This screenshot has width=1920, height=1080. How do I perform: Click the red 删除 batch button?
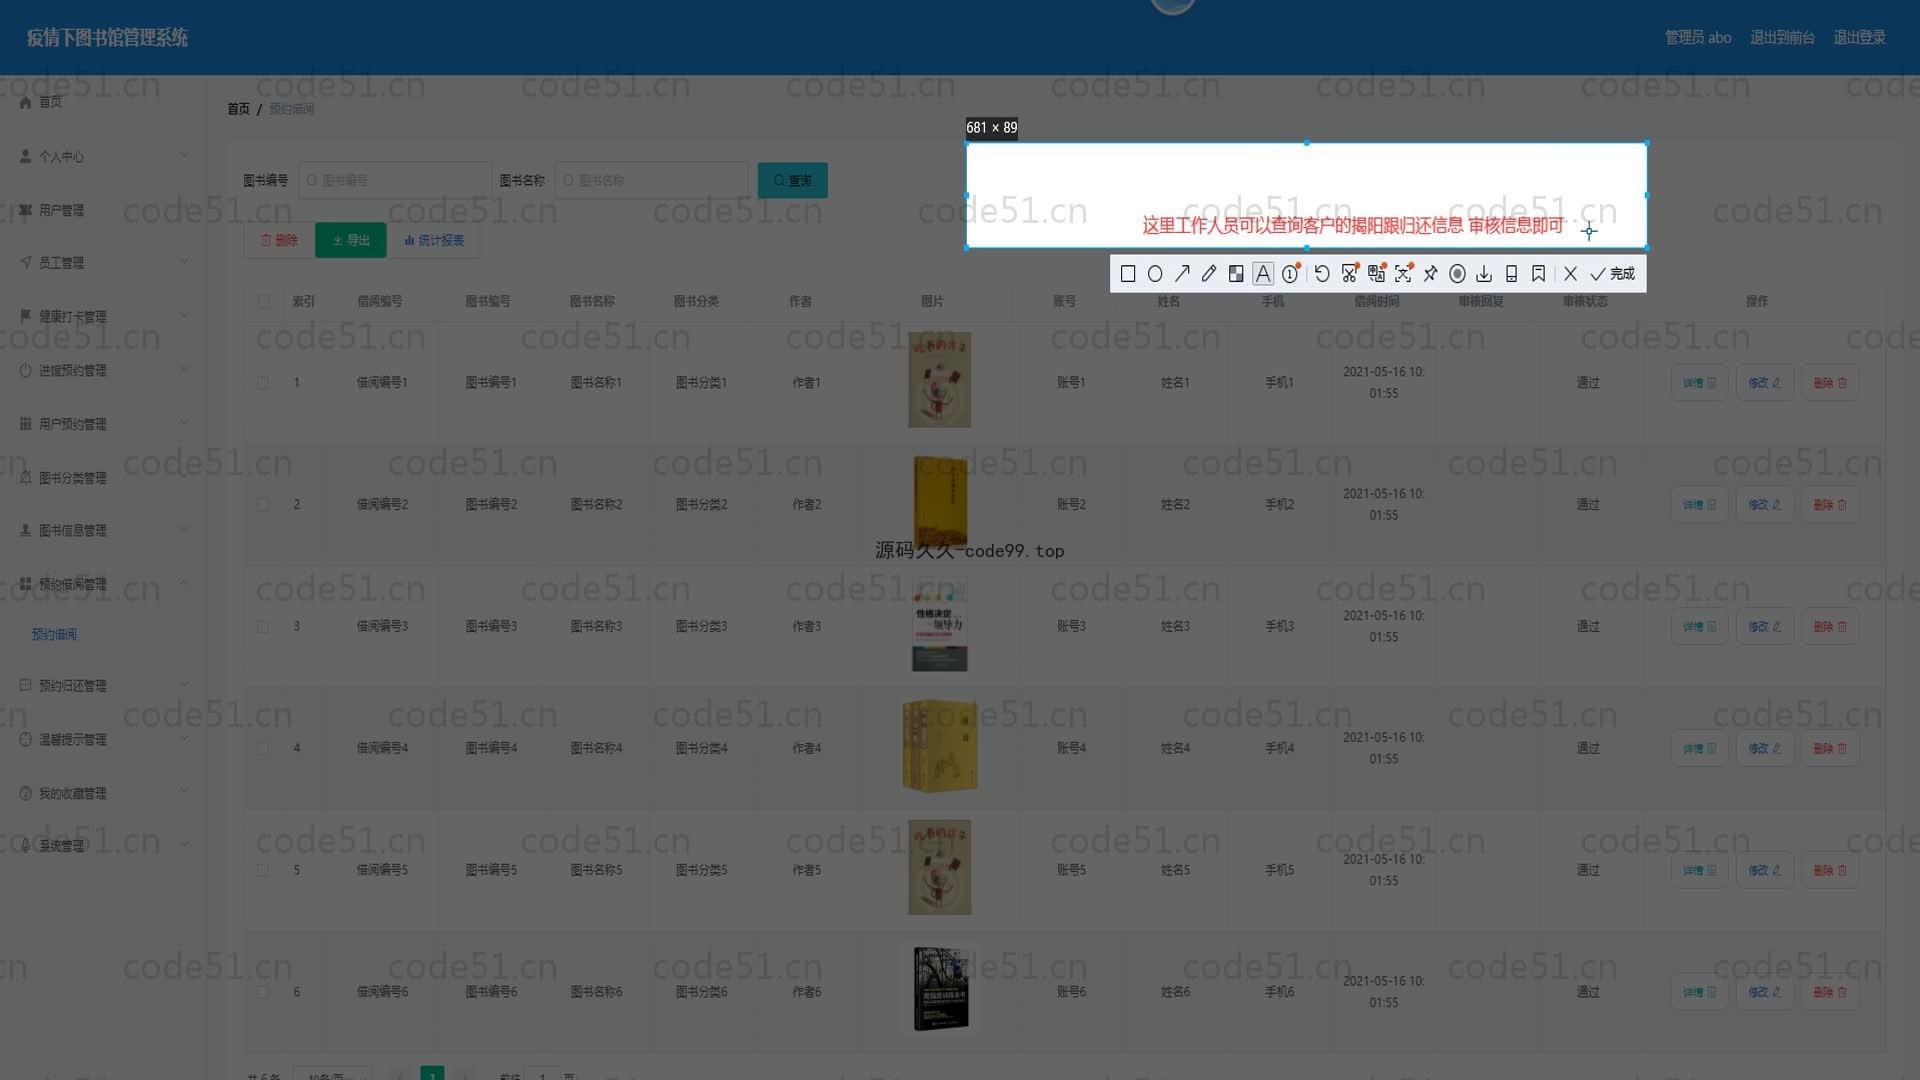(279, 241)
